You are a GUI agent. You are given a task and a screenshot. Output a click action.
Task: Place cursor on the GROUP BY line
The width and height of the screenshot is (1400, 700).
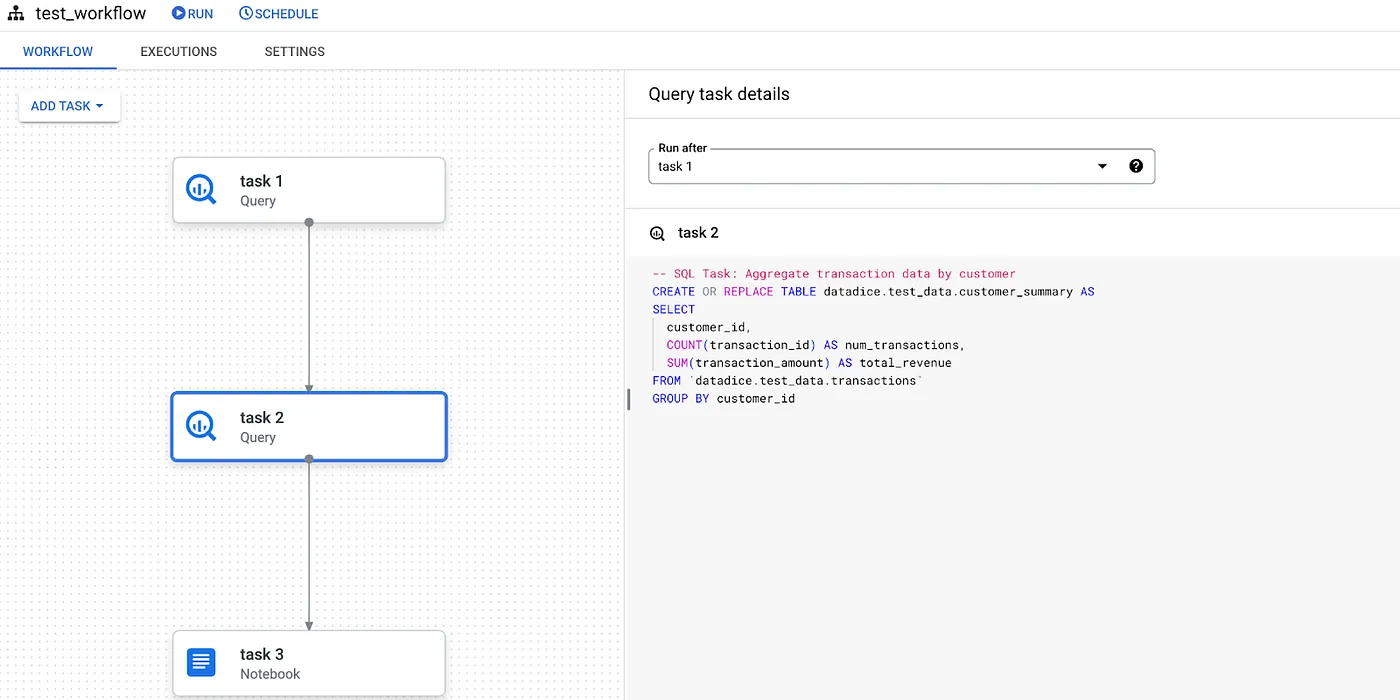[x=723, y=399]
